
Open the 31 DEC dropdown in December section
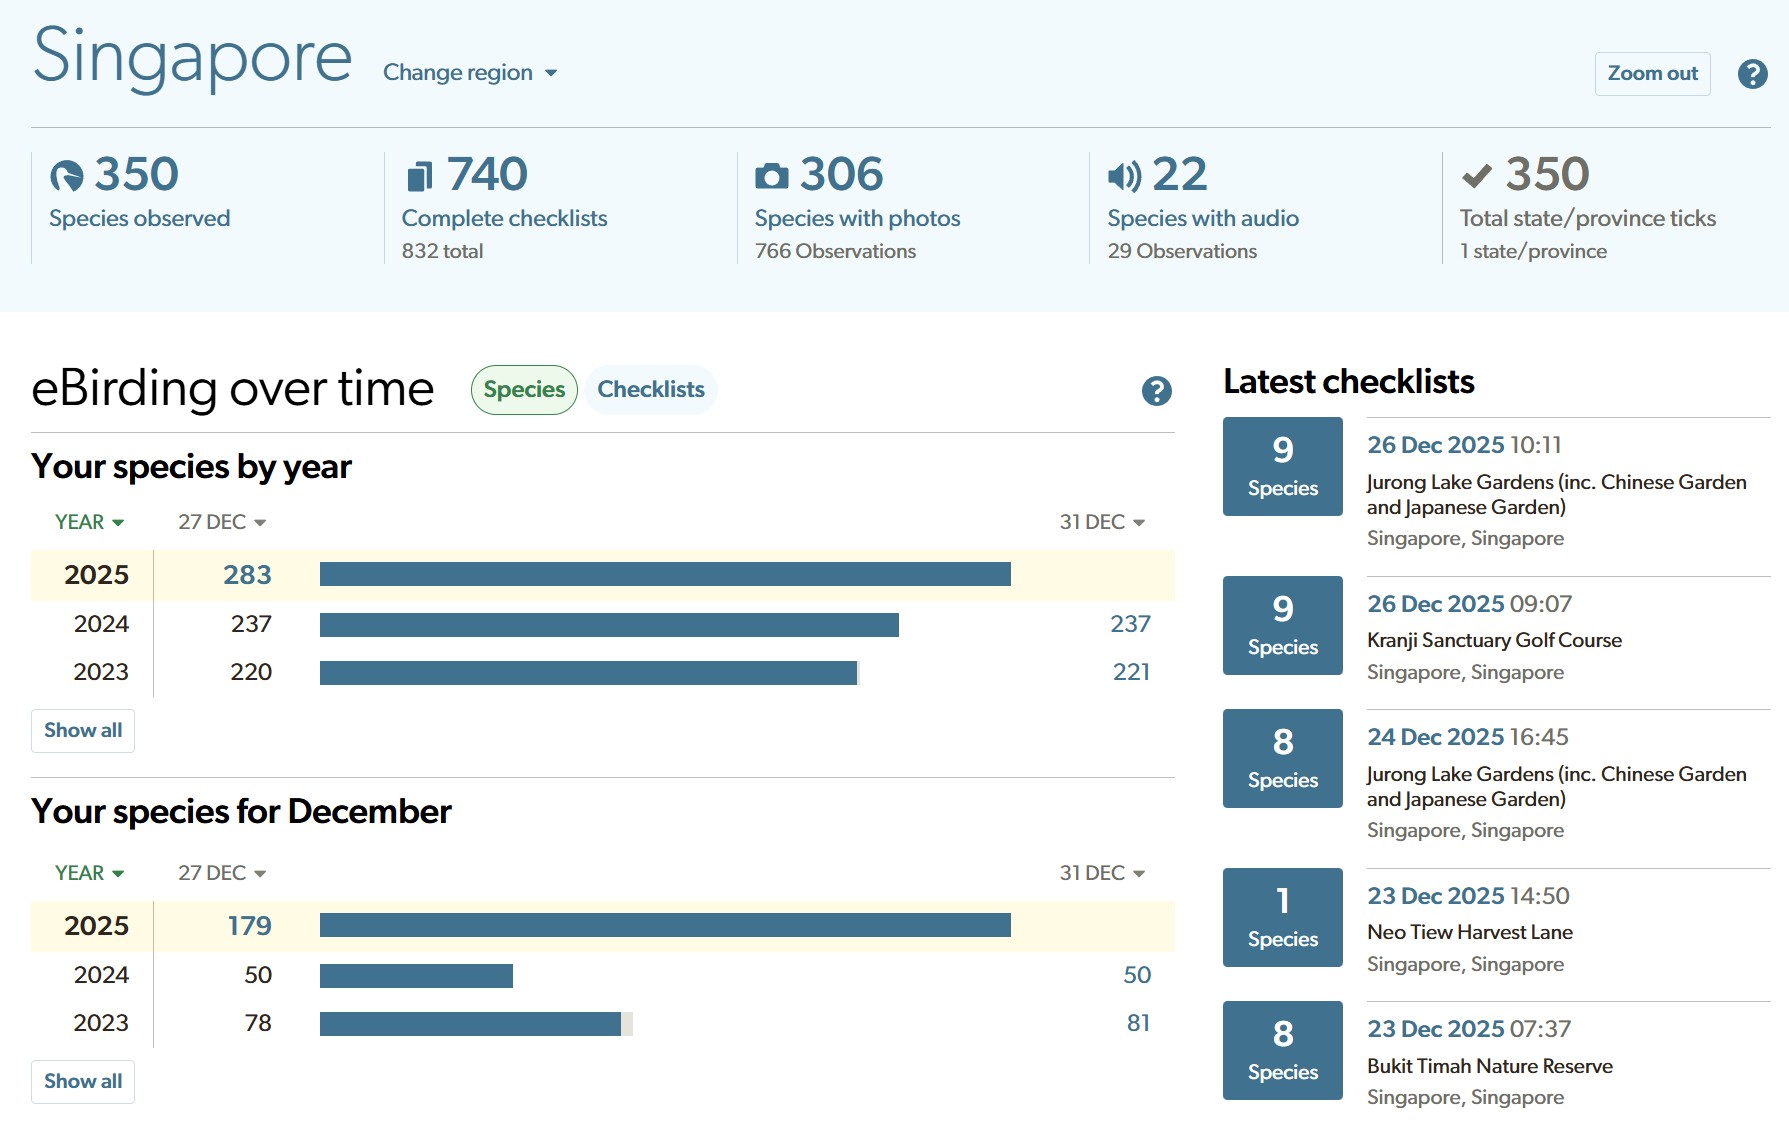(x=1102, y=873)
